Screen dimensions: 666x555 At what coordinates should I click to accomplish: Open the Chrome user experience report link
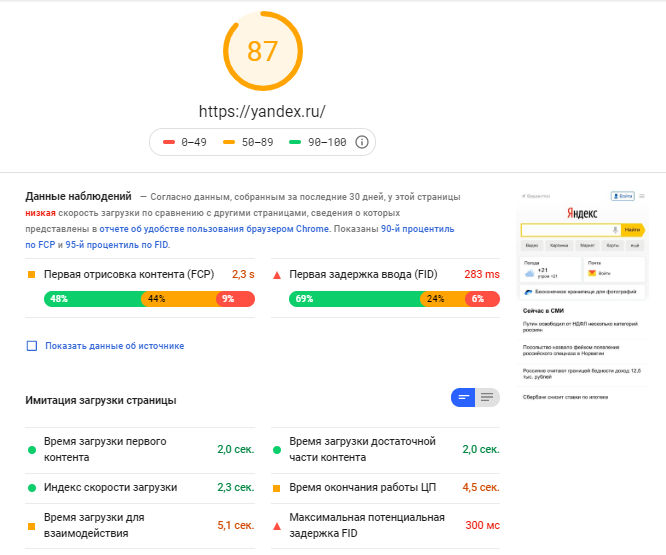[214, 229]
